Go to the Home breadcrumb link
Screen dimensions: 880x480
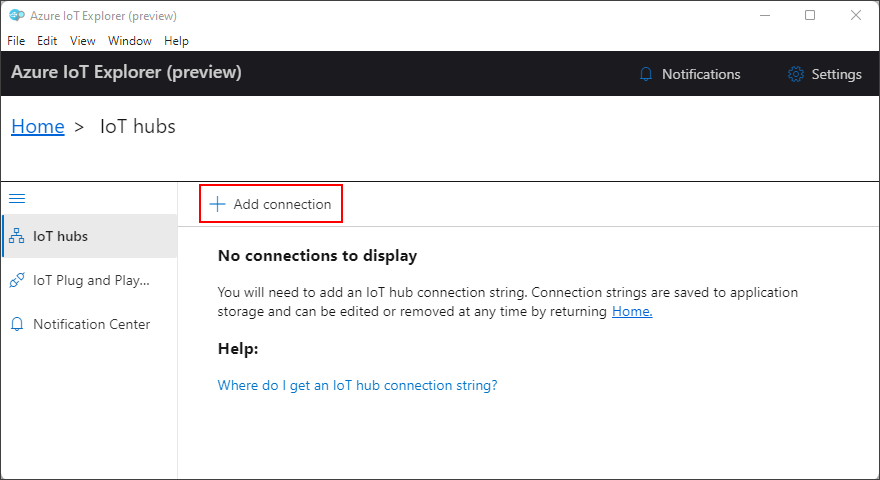38,127
